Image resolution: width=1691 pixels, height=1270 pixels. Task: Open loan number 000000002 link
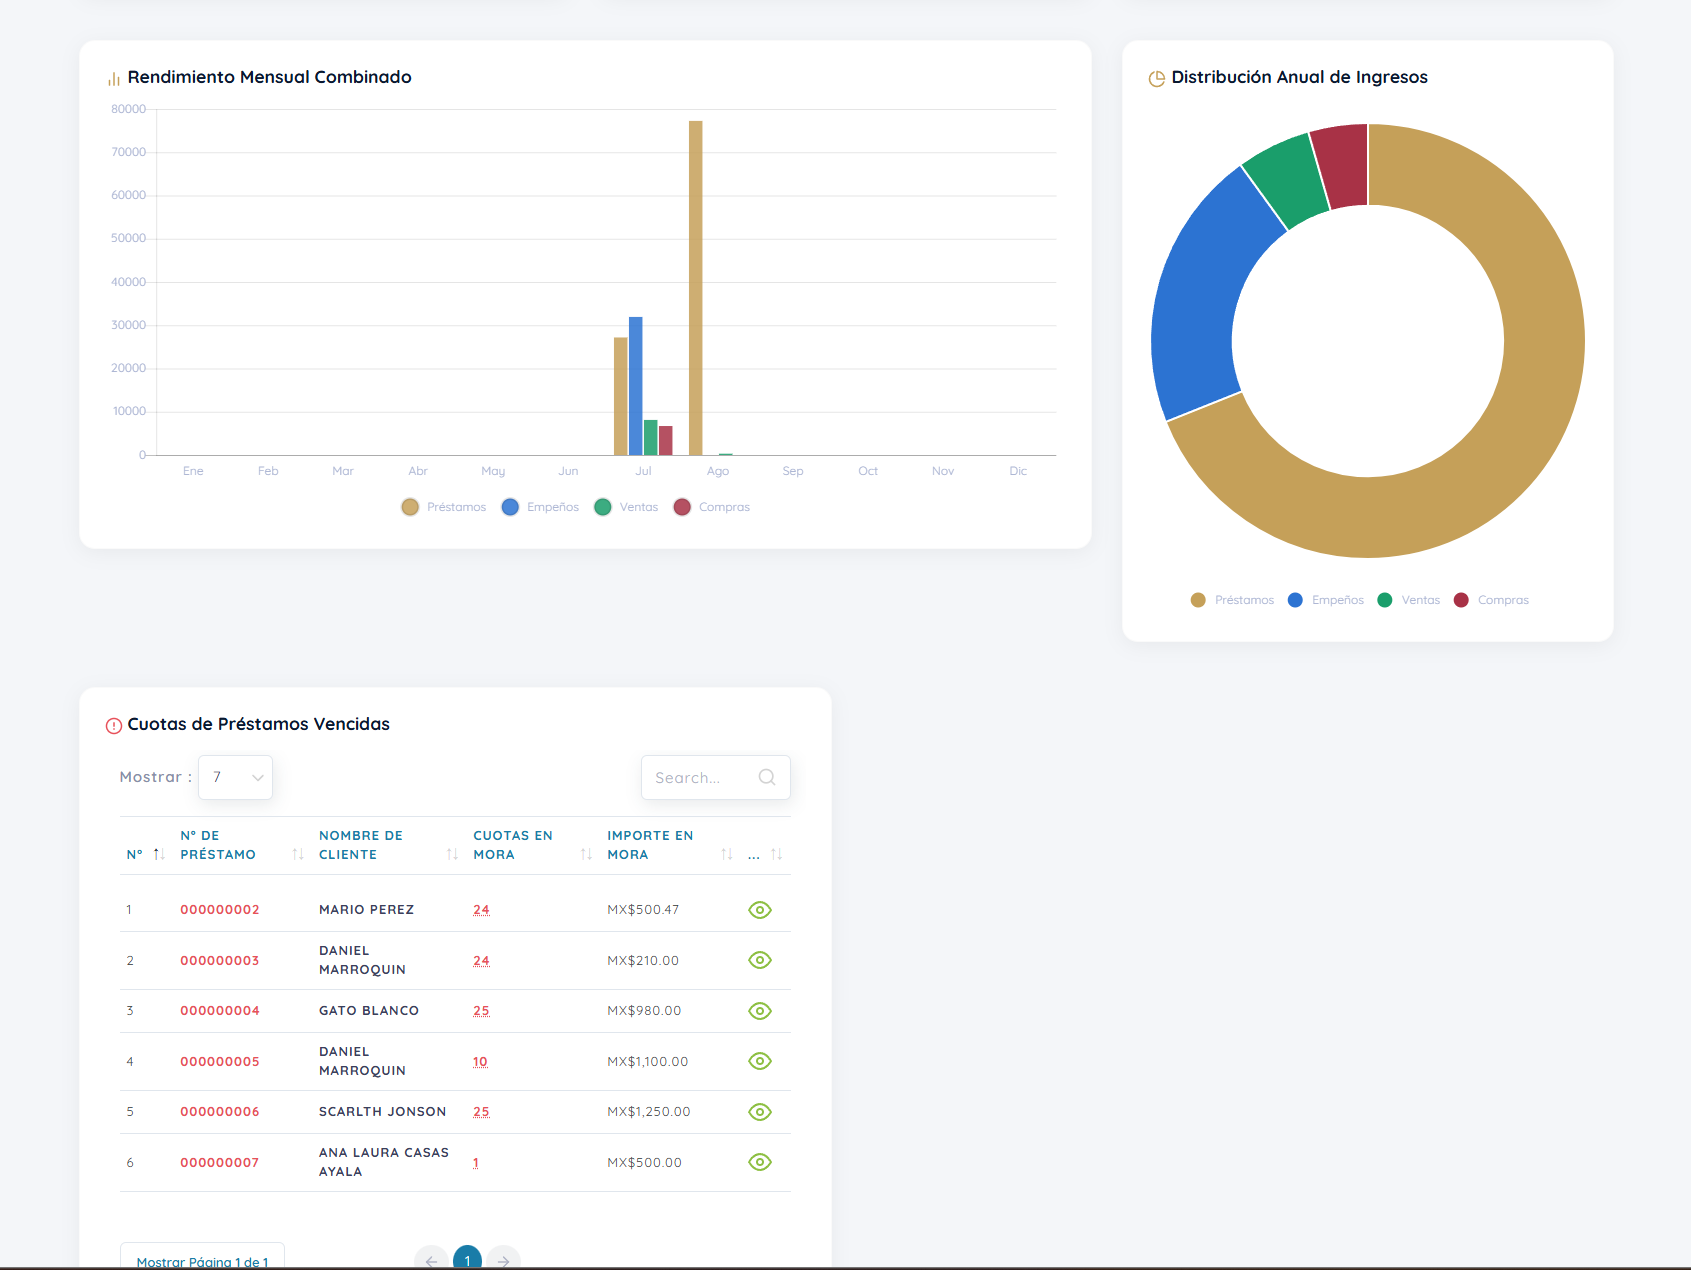coord(220,910)
